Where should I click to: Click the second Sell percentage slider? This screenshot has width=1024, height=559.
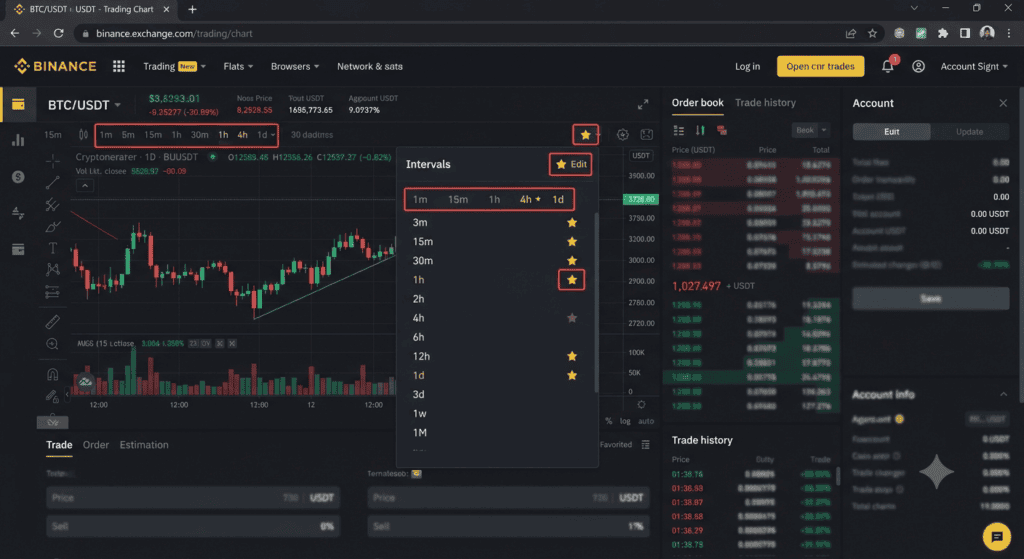508,526
